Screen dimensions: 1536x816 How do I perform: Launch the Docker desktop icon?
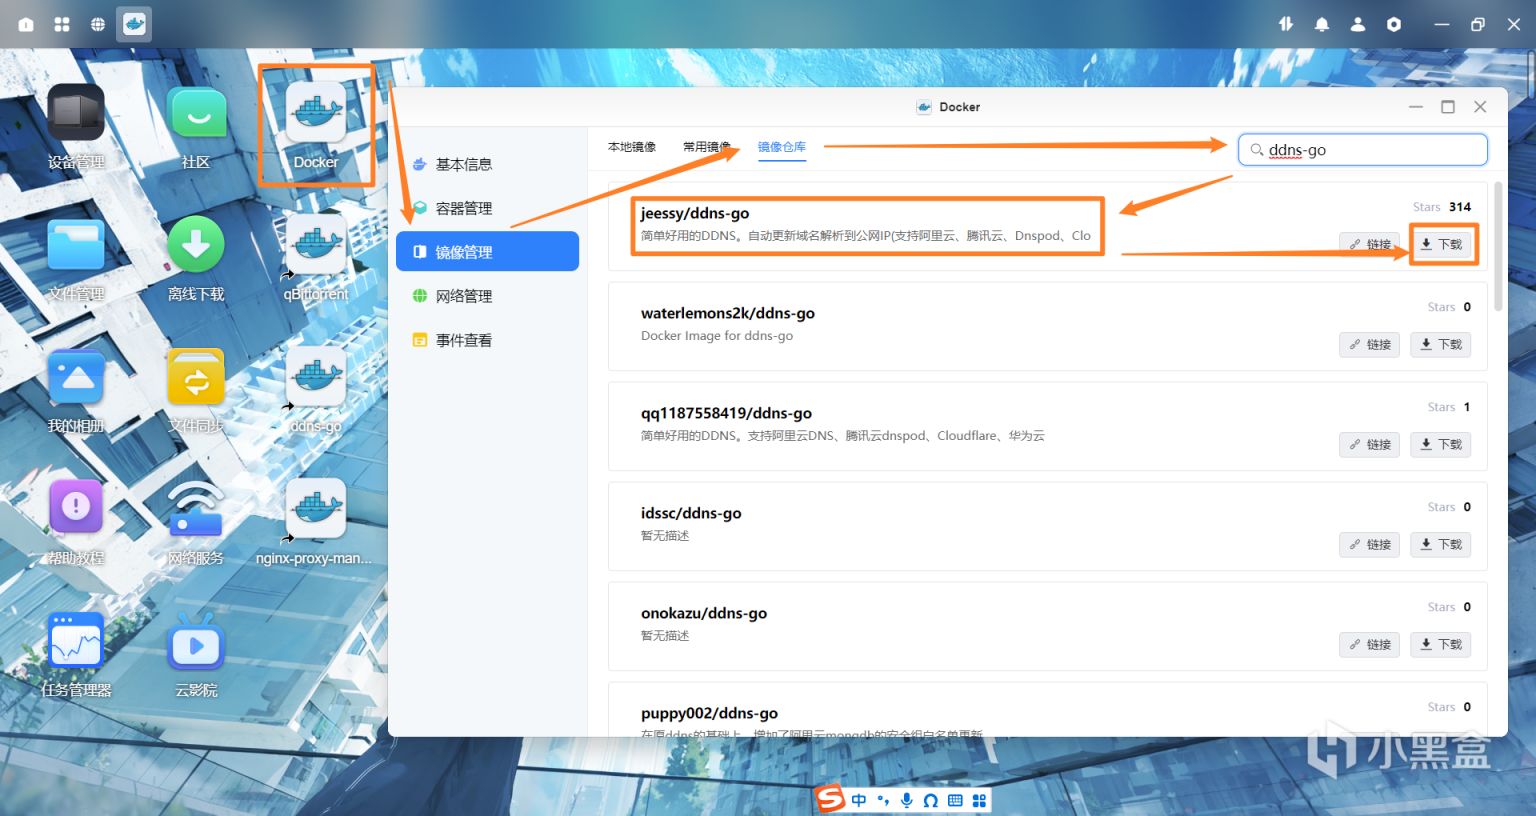point(316,126)
